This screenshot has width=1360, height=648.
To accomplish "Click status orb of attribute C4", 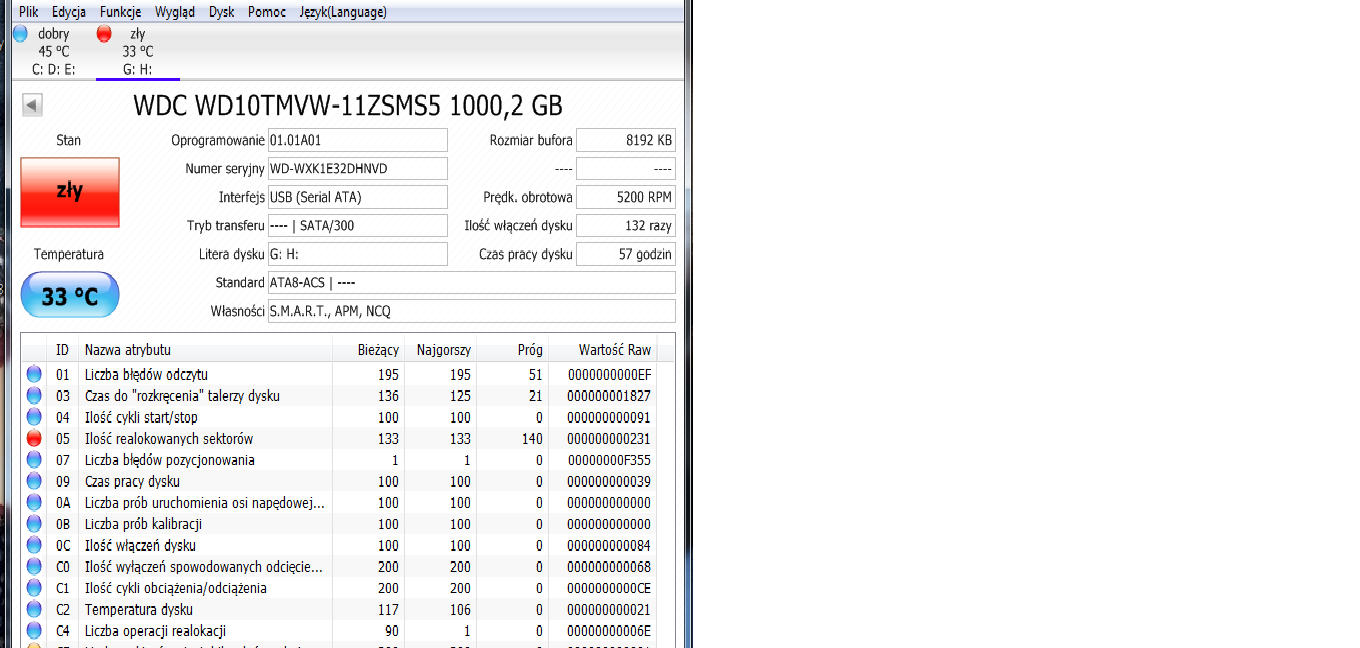I will pos(34,631).
